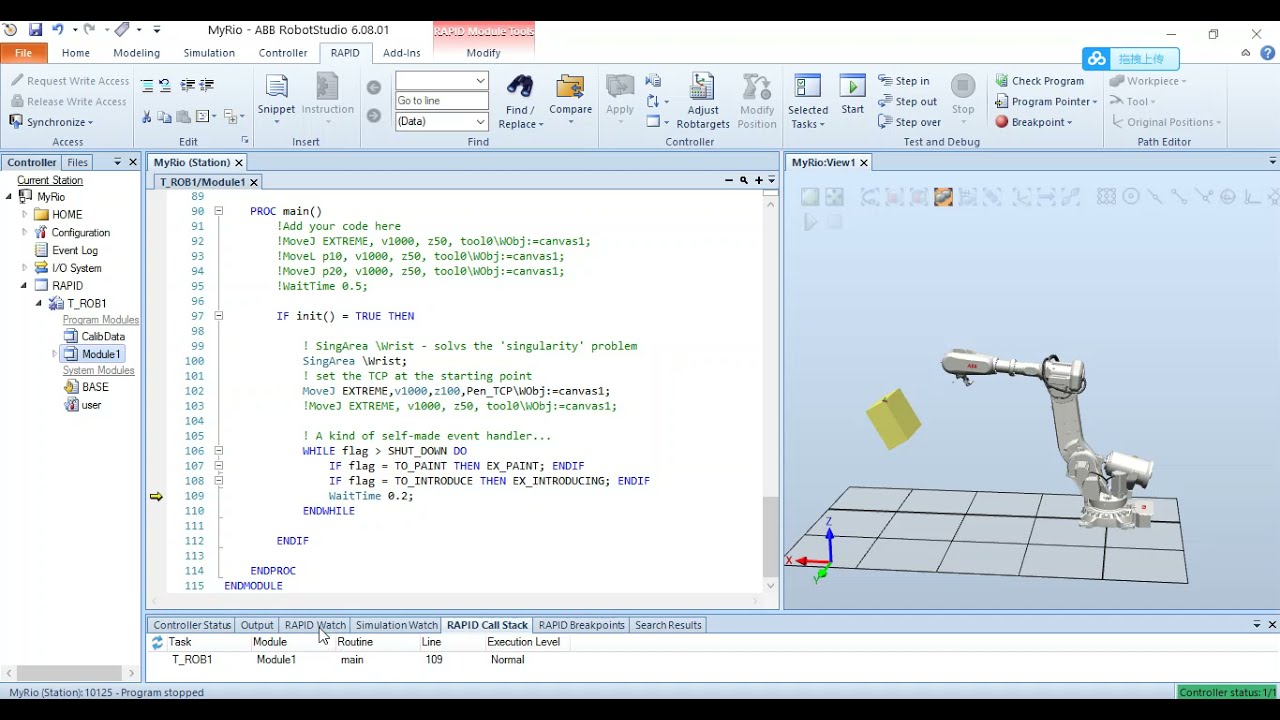Click the uncomment lines icon
The image size is (1280, 720).
tap(165, 86)
